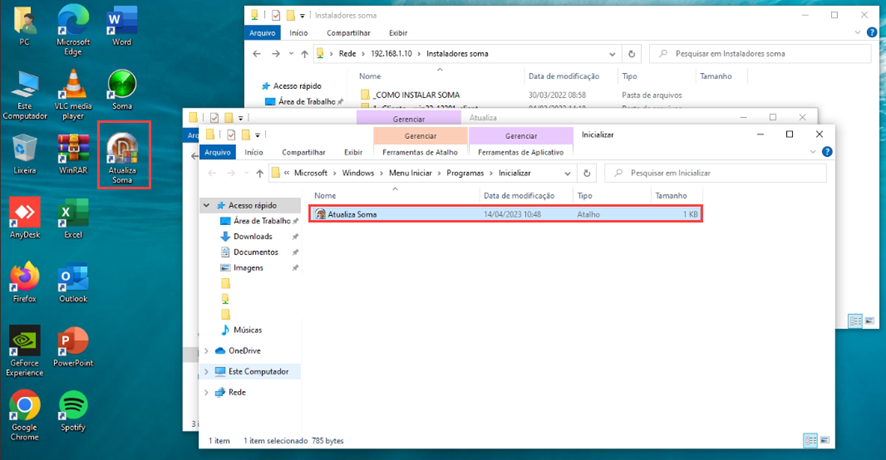Launch Excel from the desktop

[x=73, y=218]
